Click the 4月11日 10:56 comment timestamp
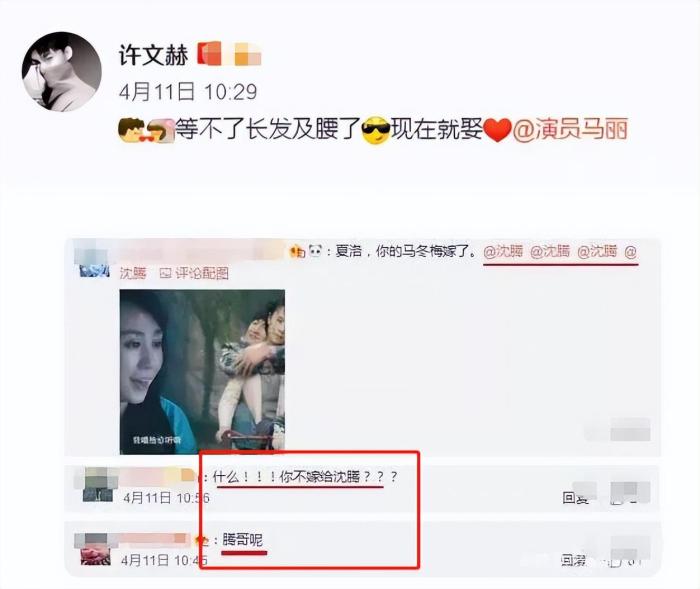Image resolution: width=700 pixels, height=589 pixels. point(167,497)
